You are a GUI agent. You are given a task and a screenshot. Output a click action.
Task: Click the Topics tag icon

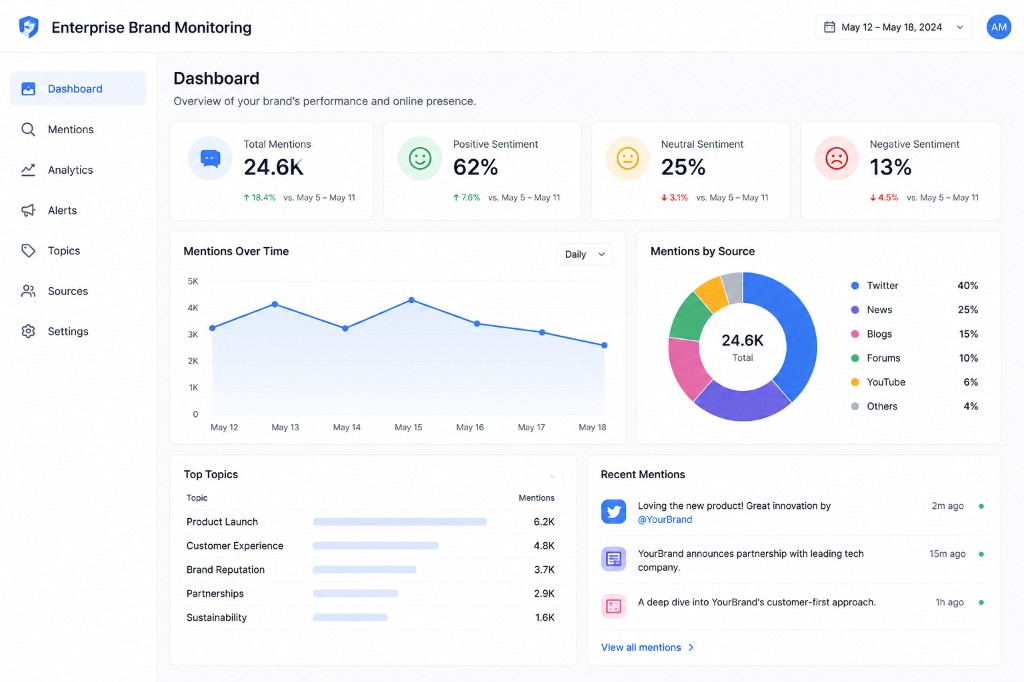click(28, 251)
